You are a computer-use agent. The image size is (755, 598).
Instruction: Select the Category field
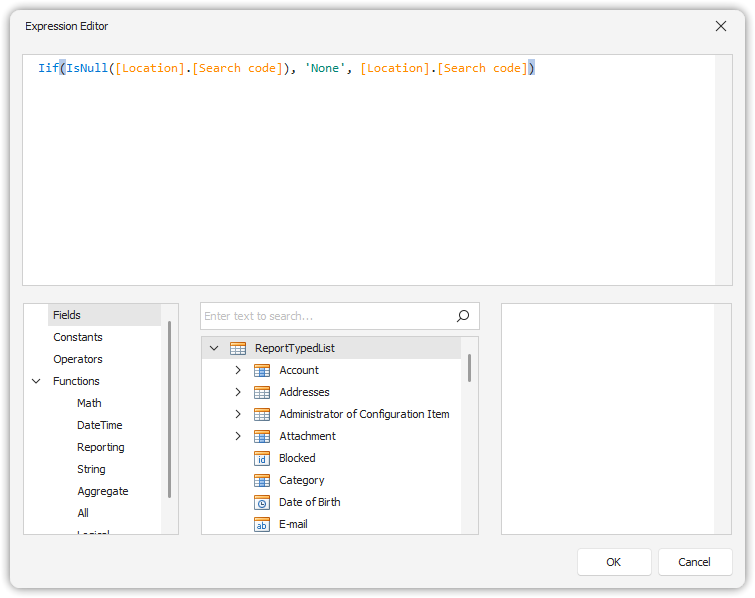pyautogui.click(x=301, y=480)
